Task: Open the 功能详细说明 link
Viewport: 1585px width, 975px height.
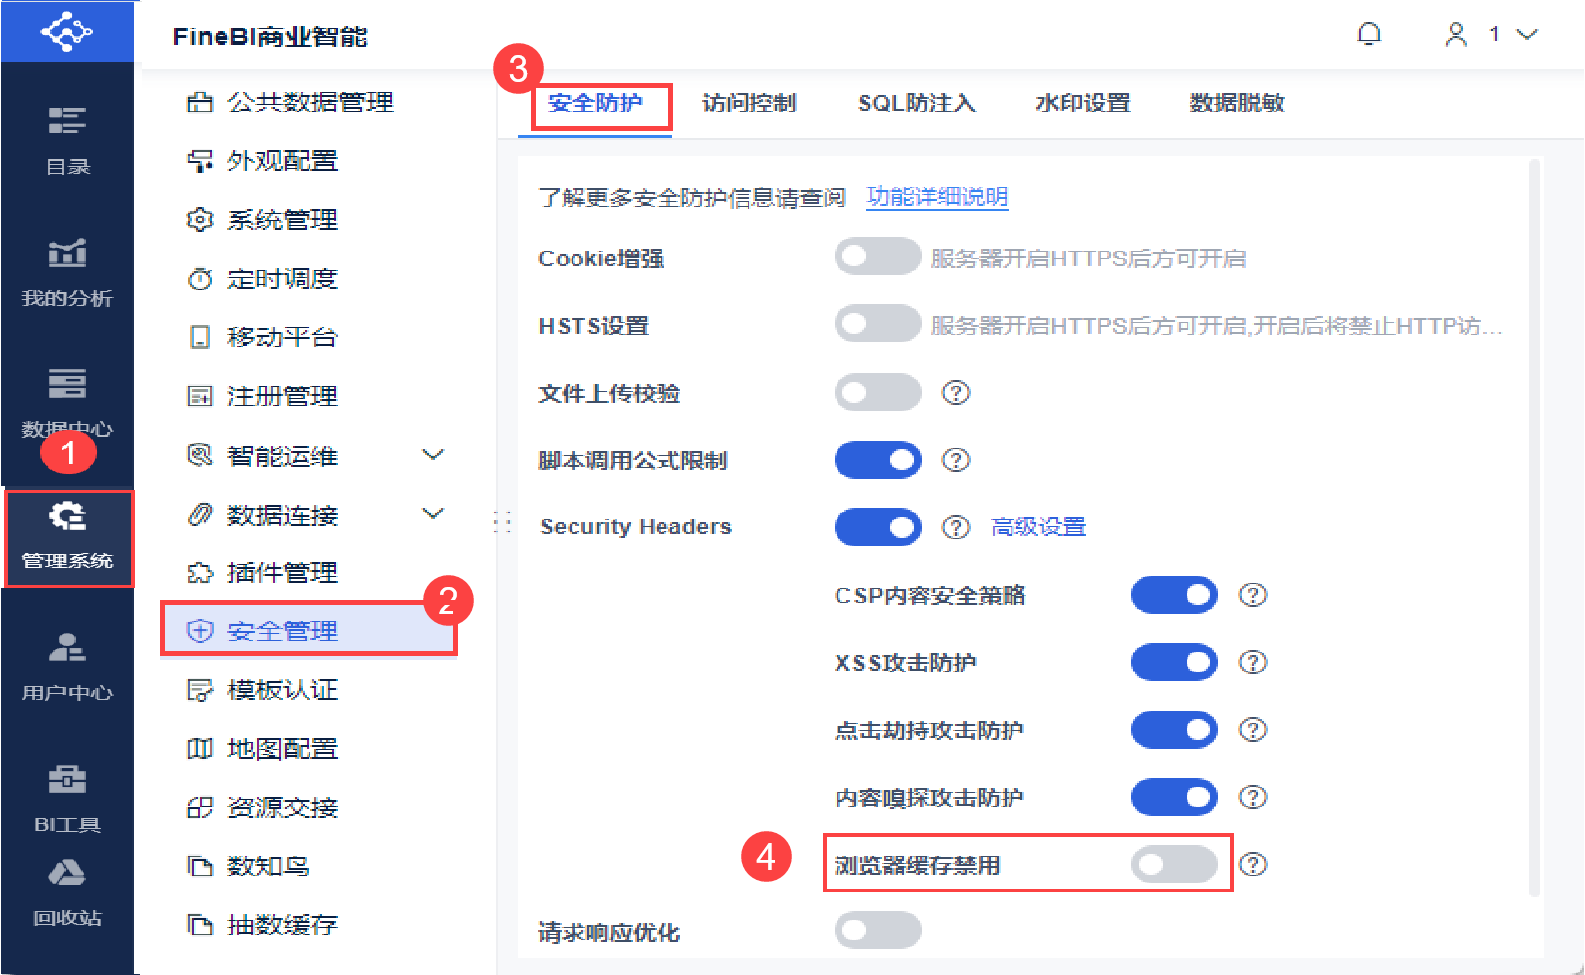Action: pos(937,197)
